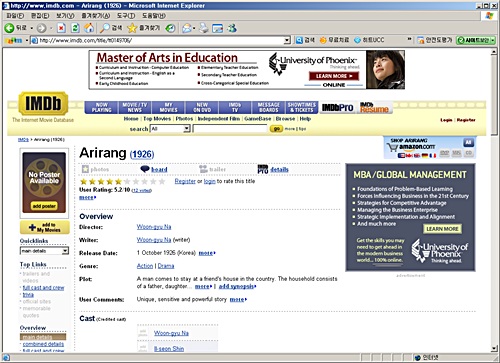Click the browser URL address field
Image resolution: width=500 pixels, height=363 pixels.
click(161, 40)
